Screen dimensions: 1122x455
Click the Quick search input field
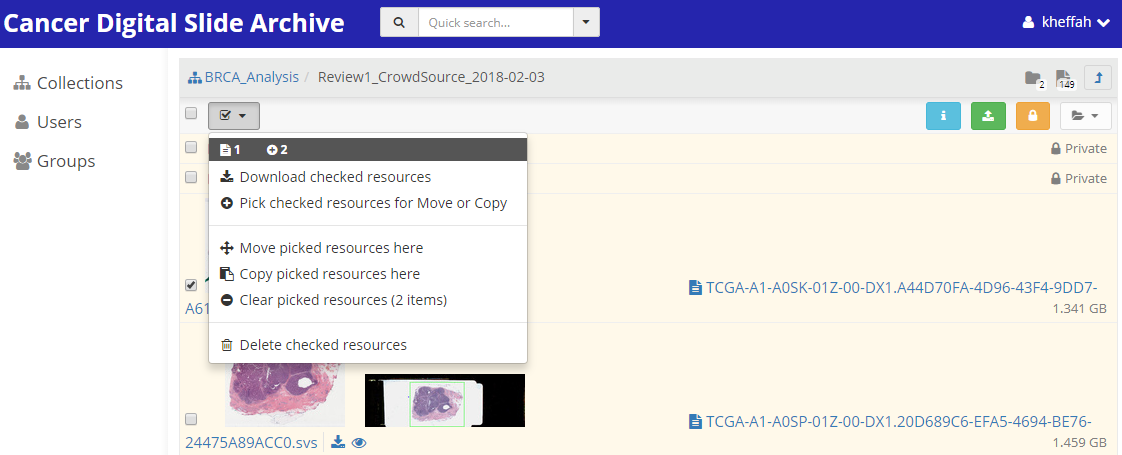(495, 22)
